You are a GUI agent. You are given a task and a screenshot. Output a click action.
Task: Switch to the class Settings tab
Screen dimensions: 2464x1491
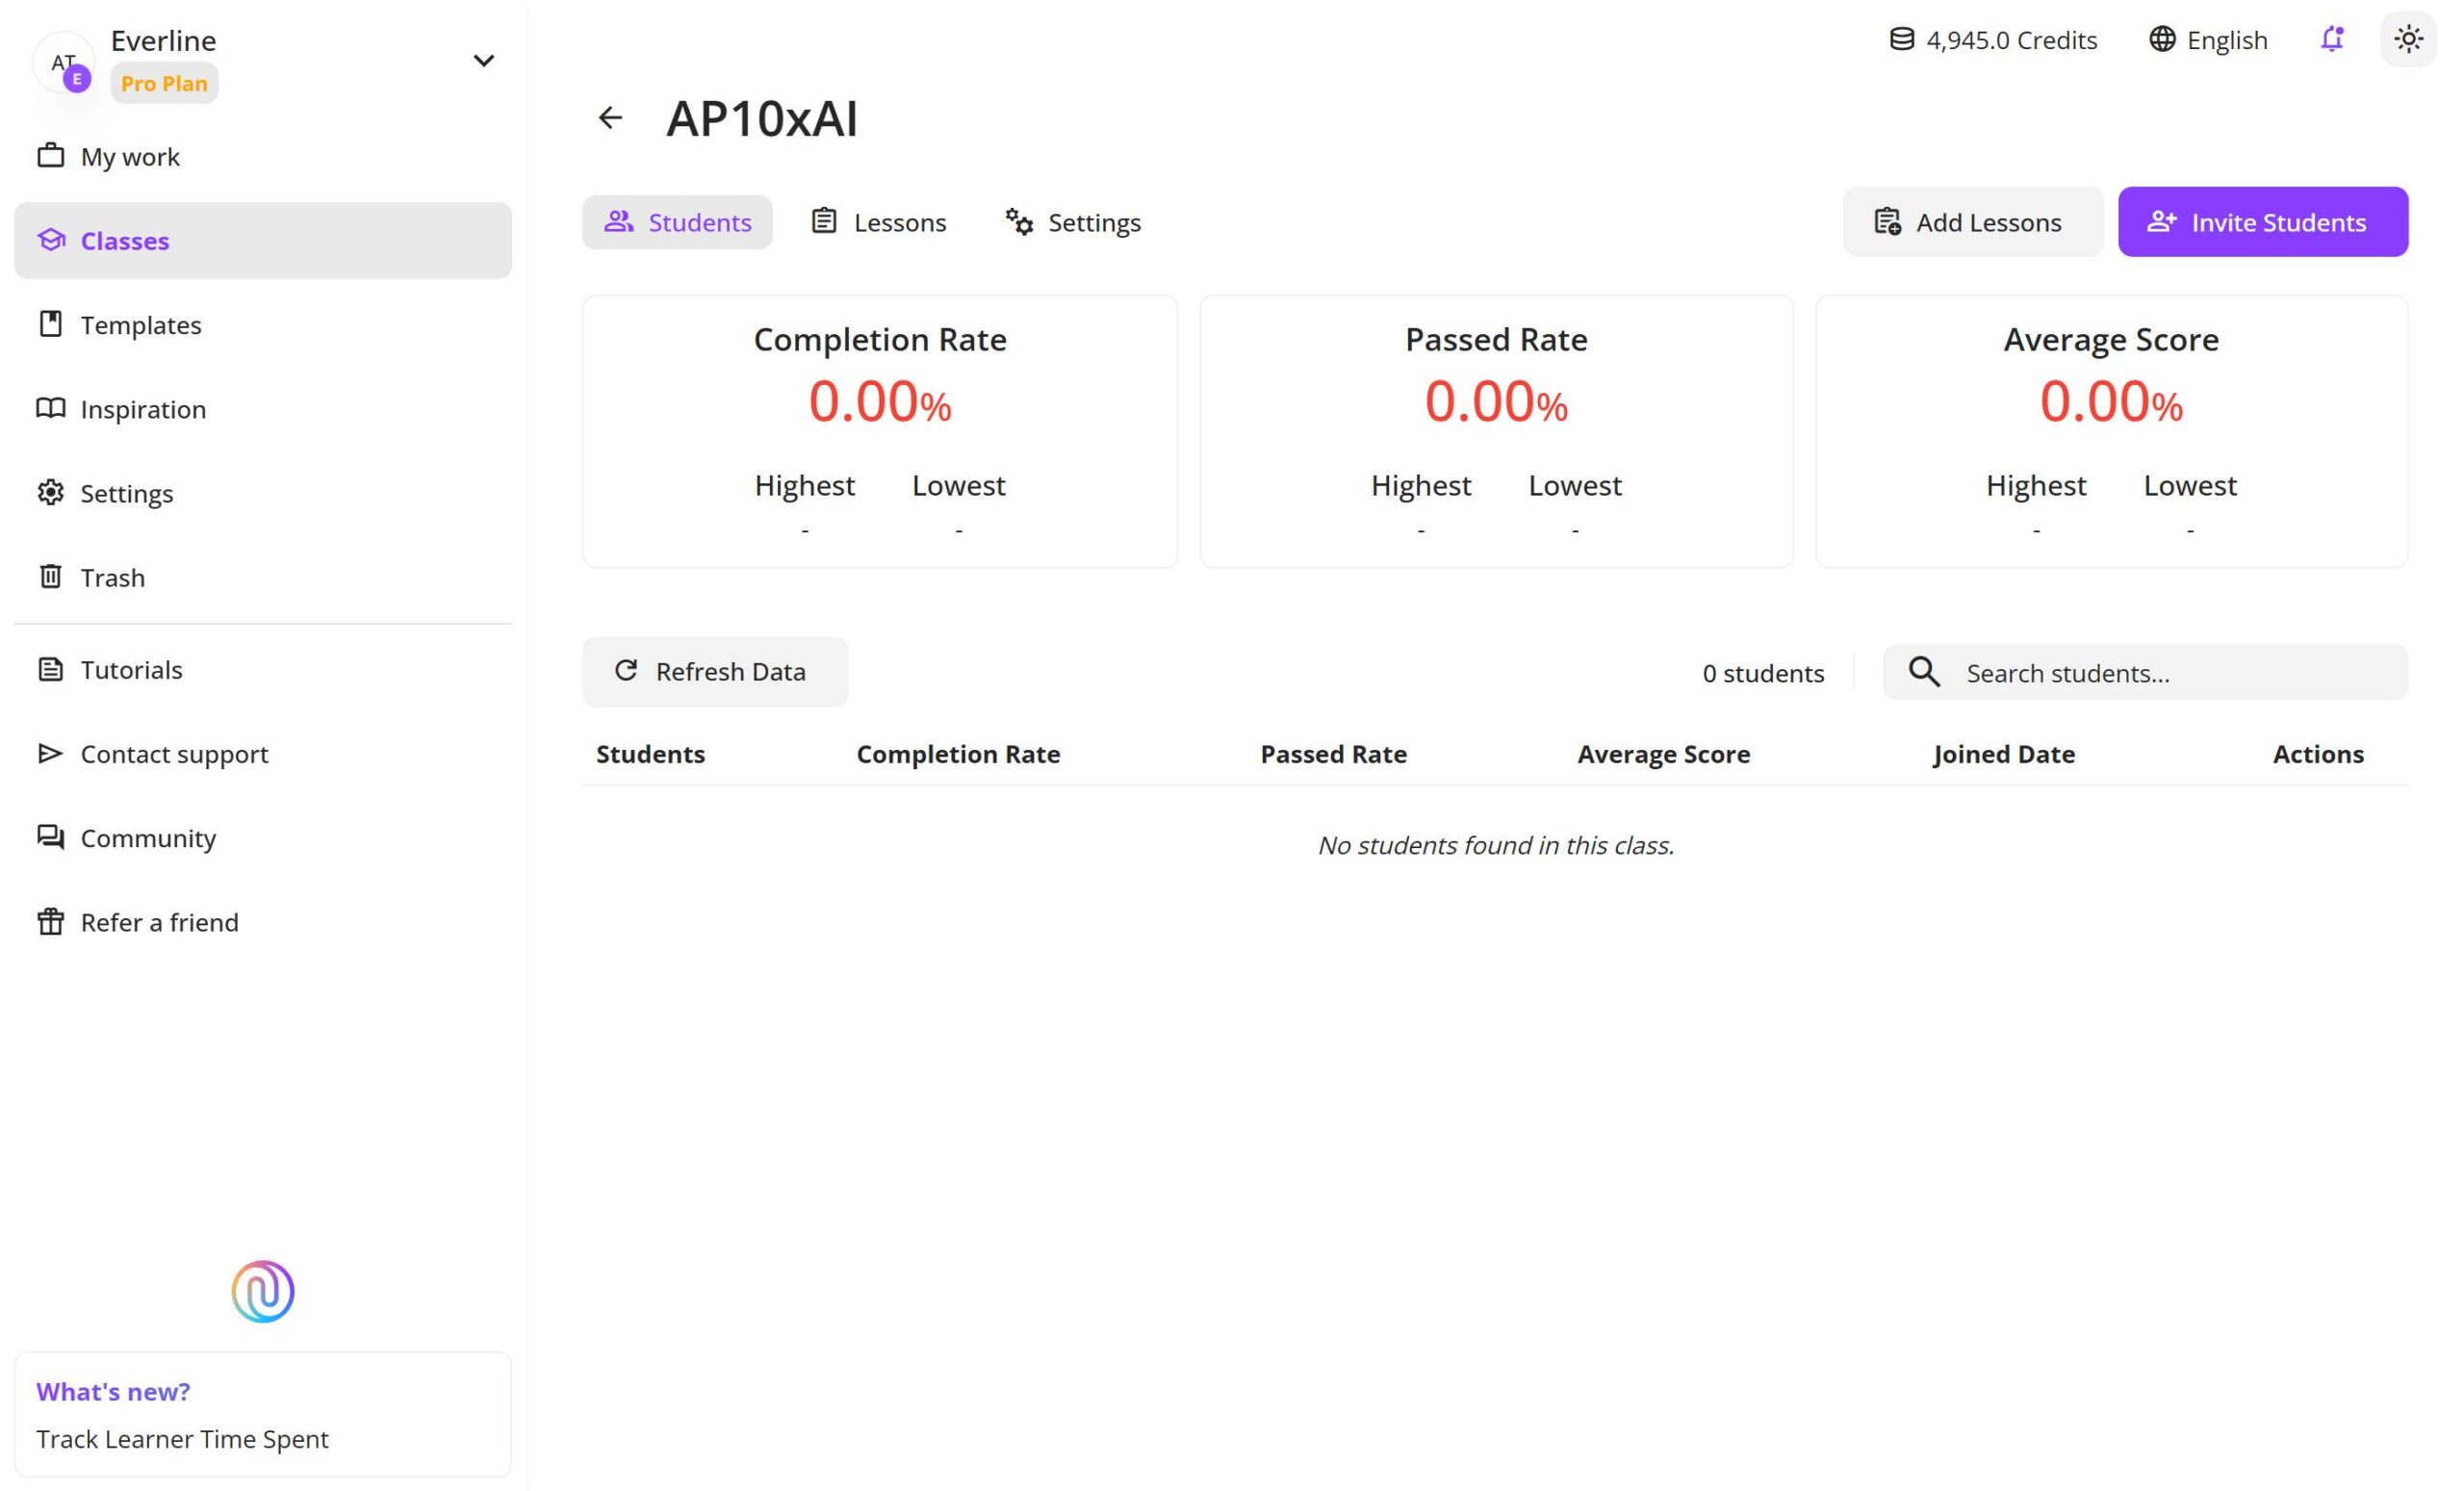pos(1073,222)
